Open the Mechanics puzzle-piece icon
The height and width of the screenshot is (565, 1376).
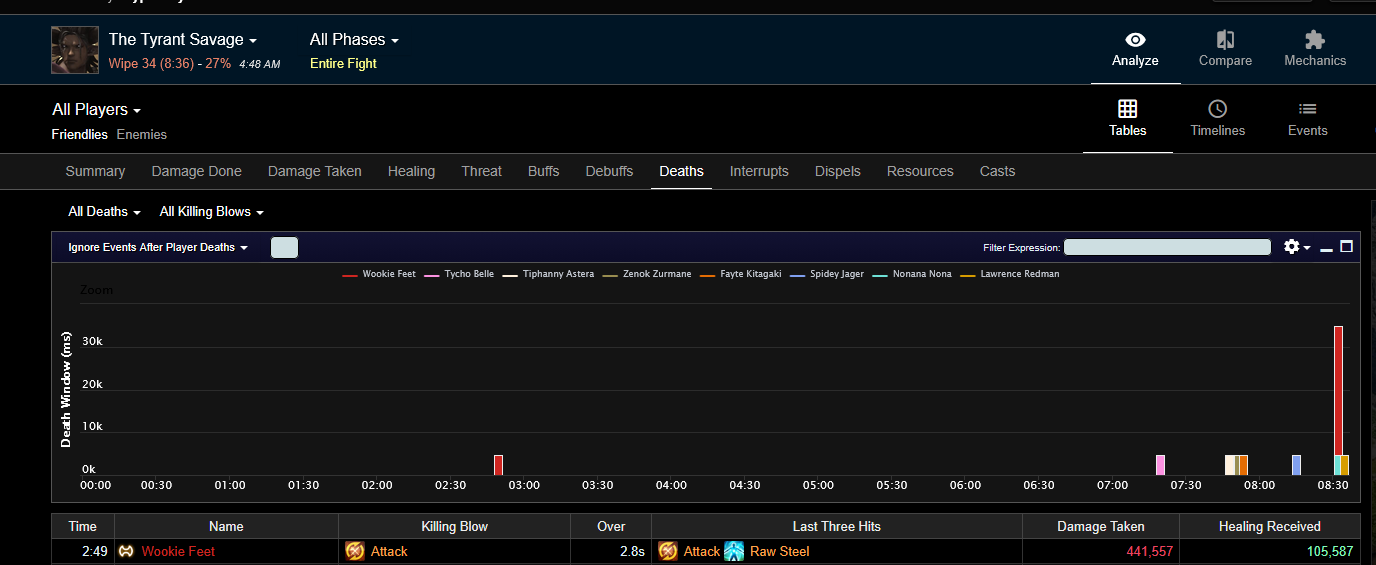(1315, 40)
